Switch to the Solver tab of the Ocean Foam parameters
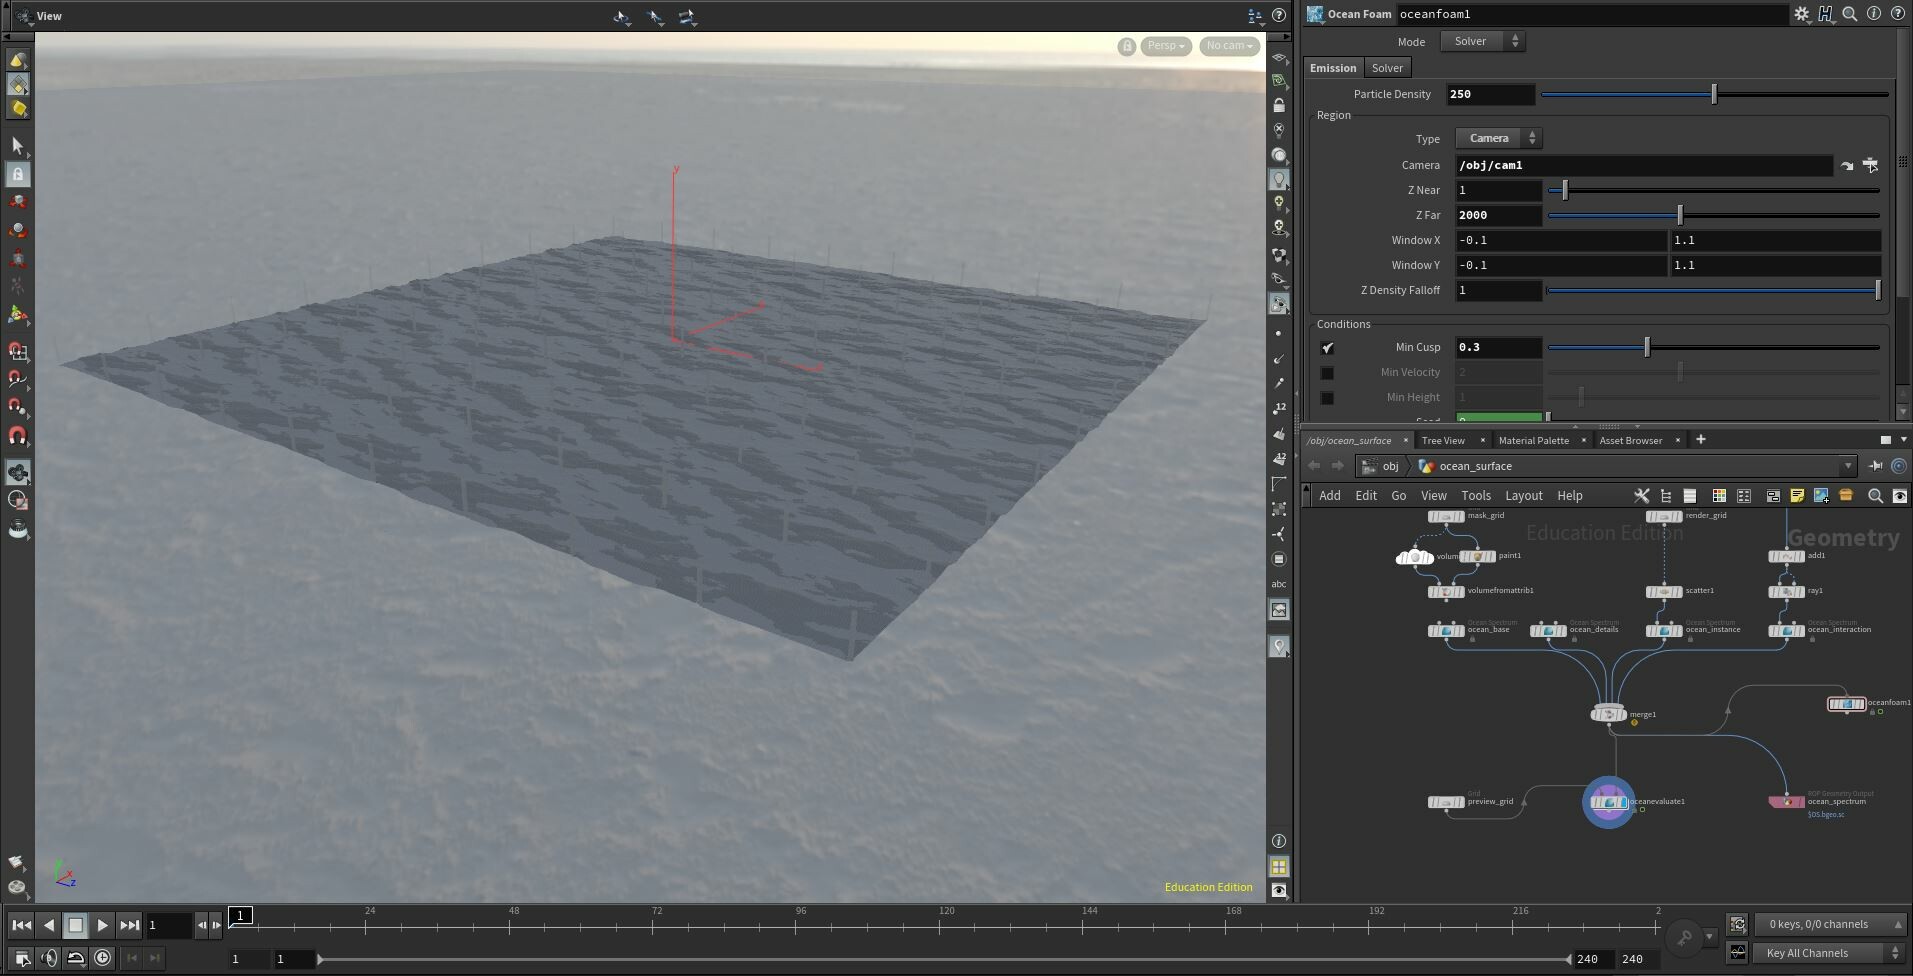Viewport: 1913px width, 976px height. tap(1388, 67)
